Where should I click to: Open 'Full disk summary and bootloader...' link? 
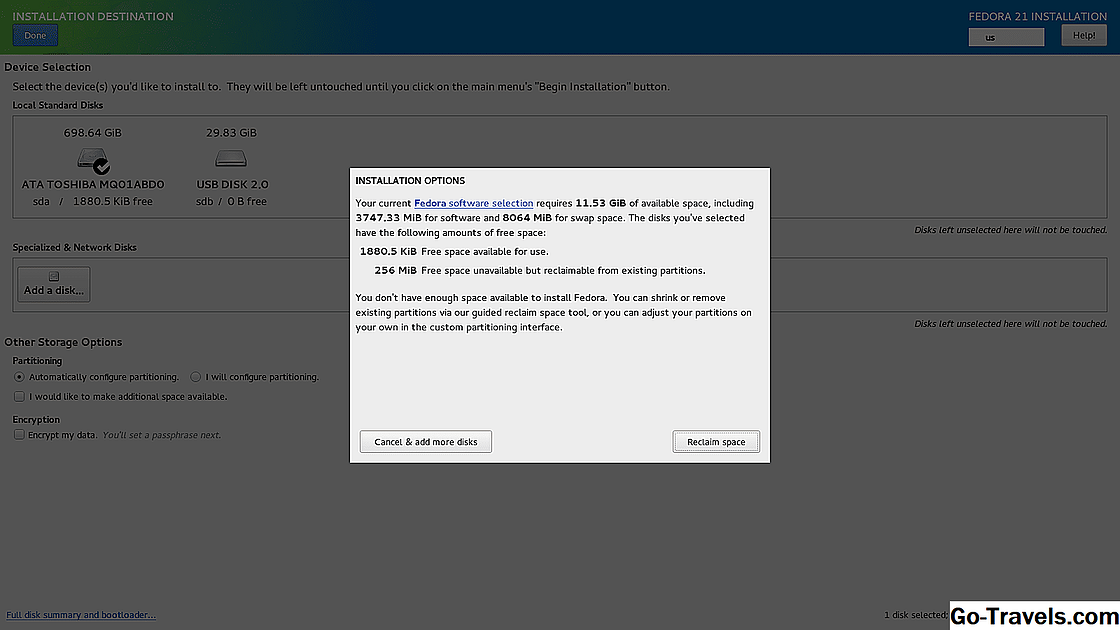(81, 615)
